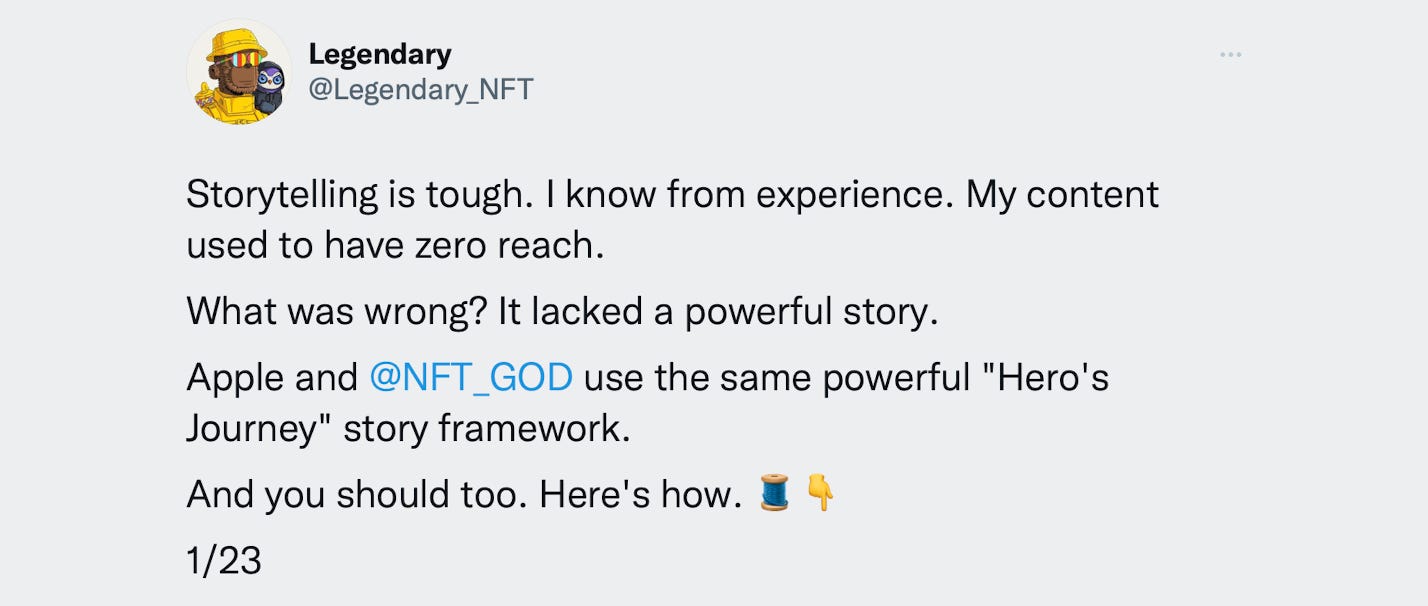Screen dimensions: 1428x606
Task: Click "It lacked a powerful story" text
Action: click(x=720, y=312)
